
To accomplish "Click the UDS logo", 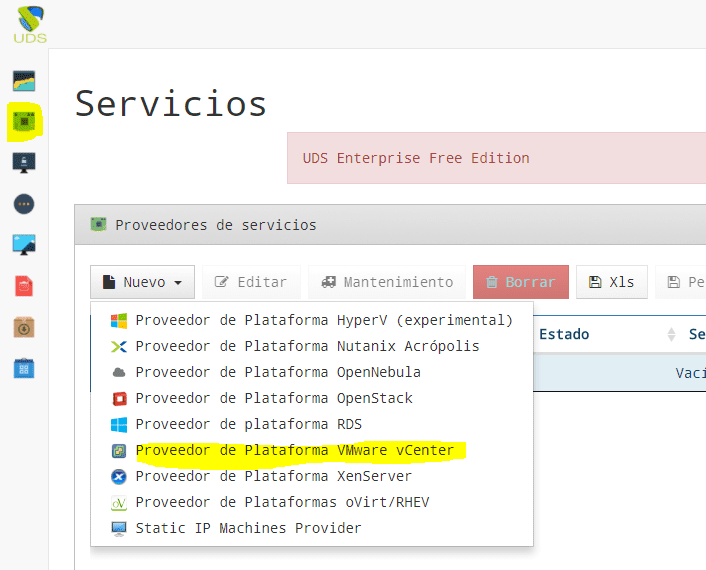I will [x=30, y=25].
